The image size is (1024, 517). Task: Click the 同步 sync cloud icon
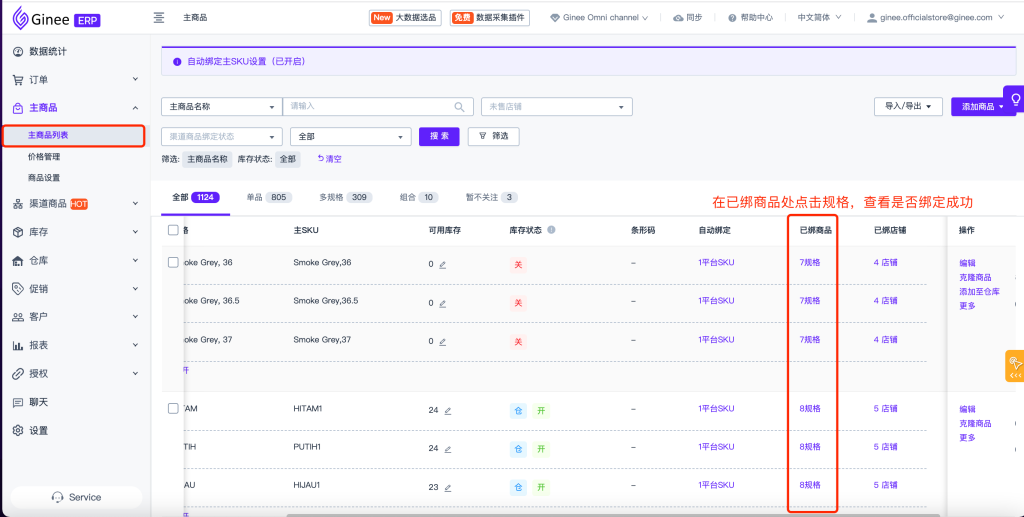(679, 18)
